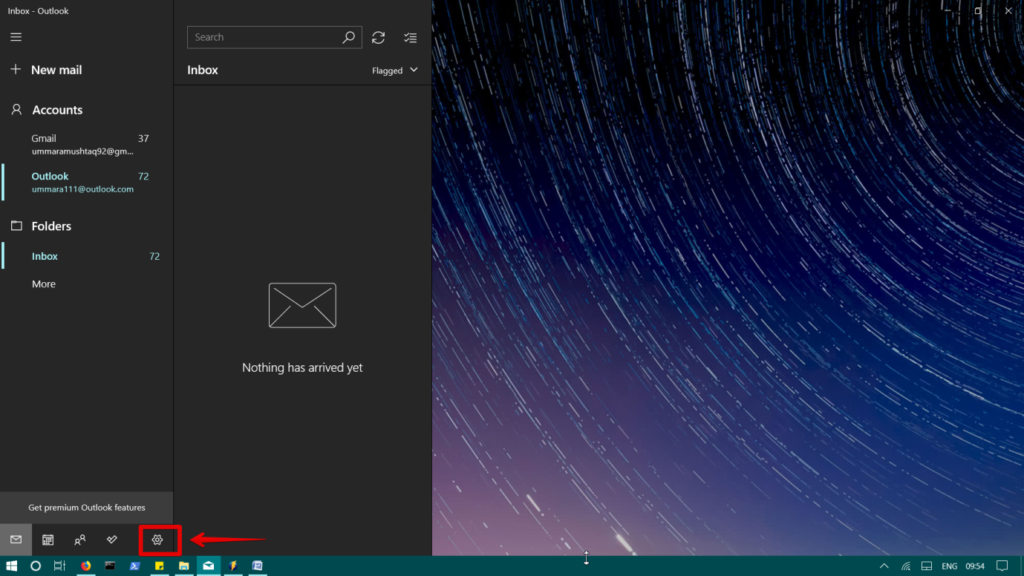
Task: Switch to Mail with the envelope icon
Action: (x=16, y=539)
